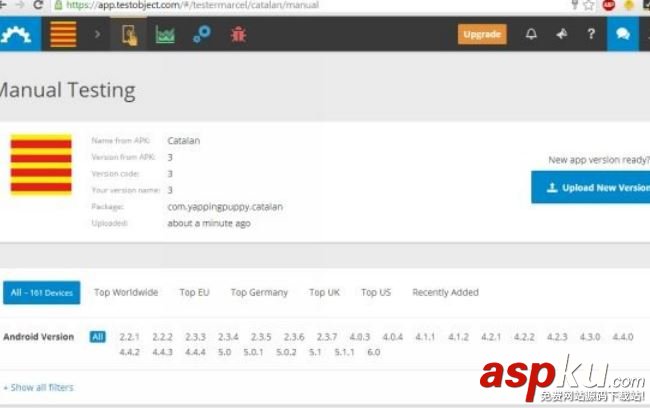Open the blue gears automation icon
The height and width of the screenshot is (408, 650).
[202, 34]
